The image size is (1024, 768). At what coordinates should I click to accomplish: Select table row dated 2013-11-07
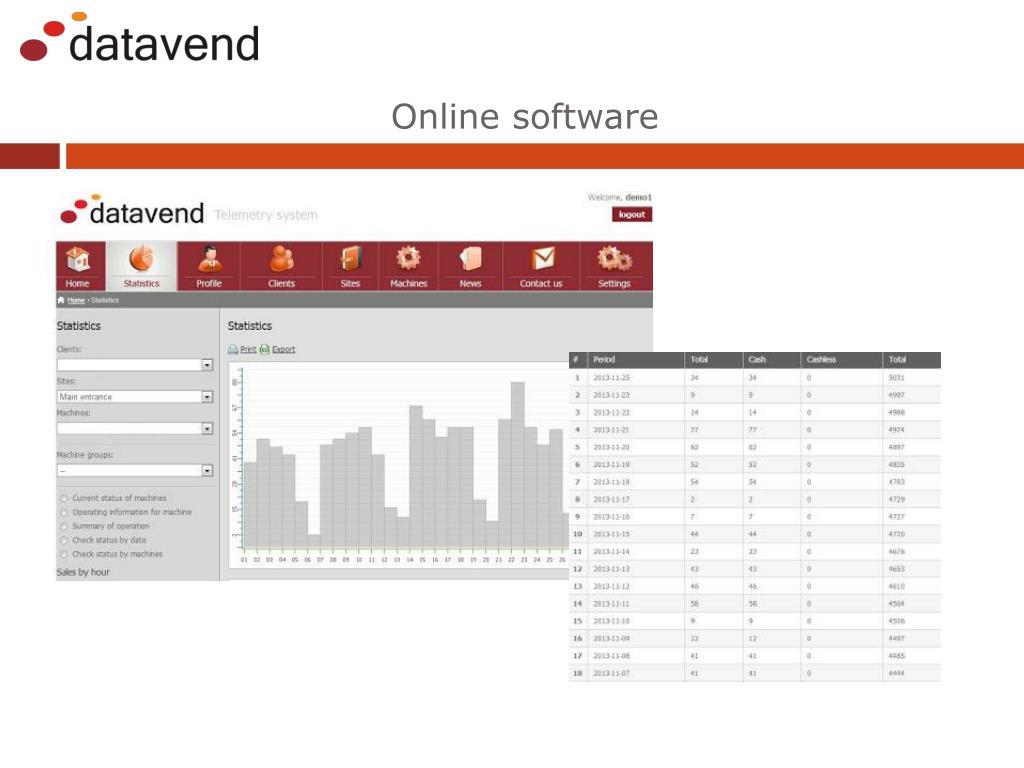[x=755, y=673]
